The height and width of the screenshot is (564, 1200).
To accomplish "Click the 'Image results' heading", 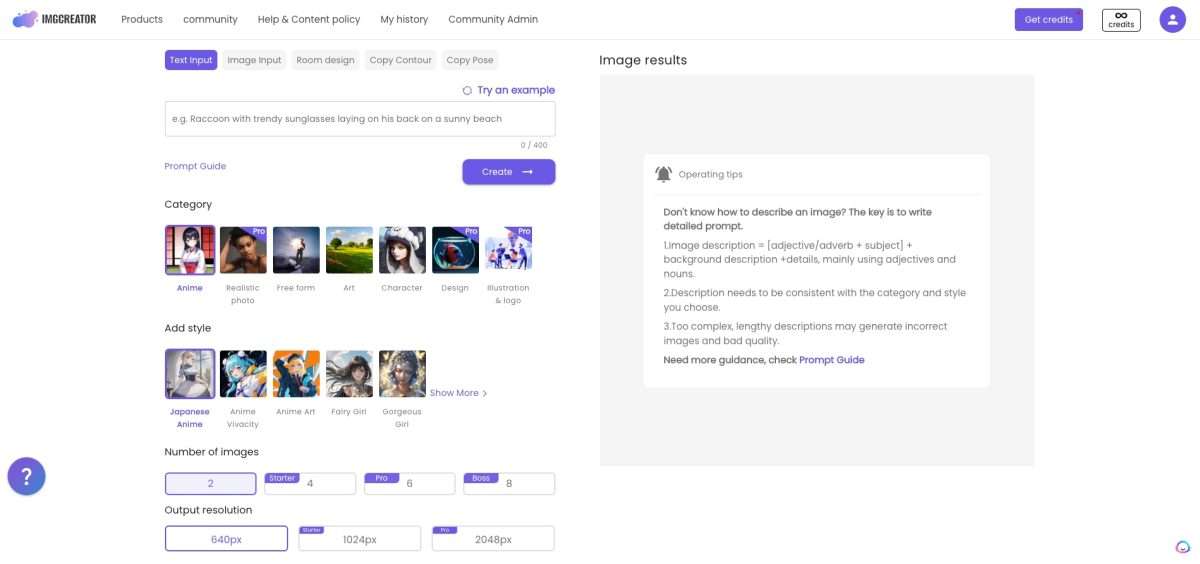I will [x=643, y=60].
